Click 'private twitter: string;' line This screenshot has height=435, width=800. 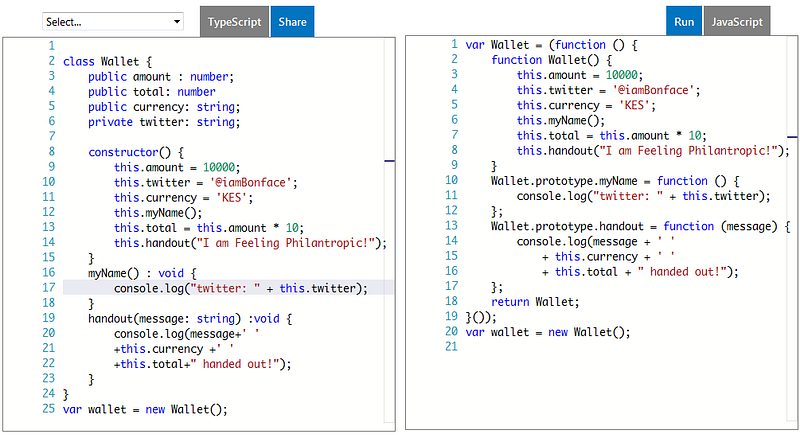pos(164,122)
